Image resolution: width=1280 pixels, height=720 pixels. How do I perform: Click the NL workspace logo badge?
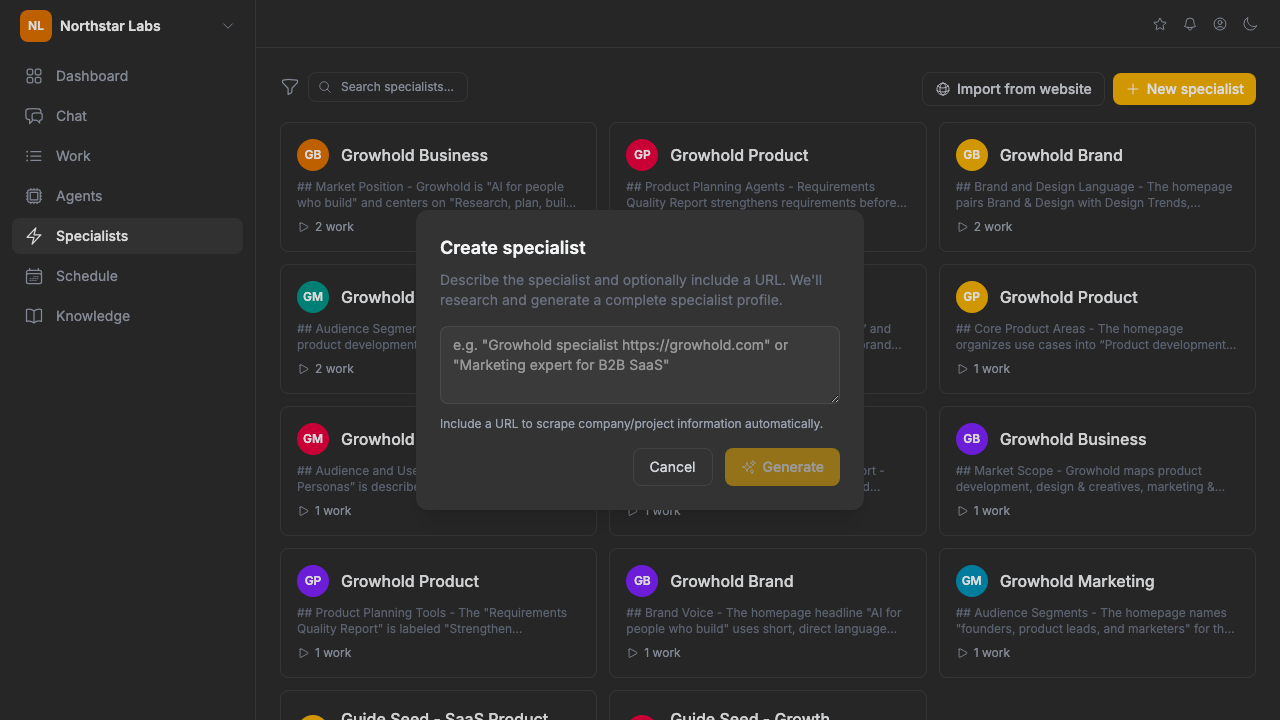[36, 26]
